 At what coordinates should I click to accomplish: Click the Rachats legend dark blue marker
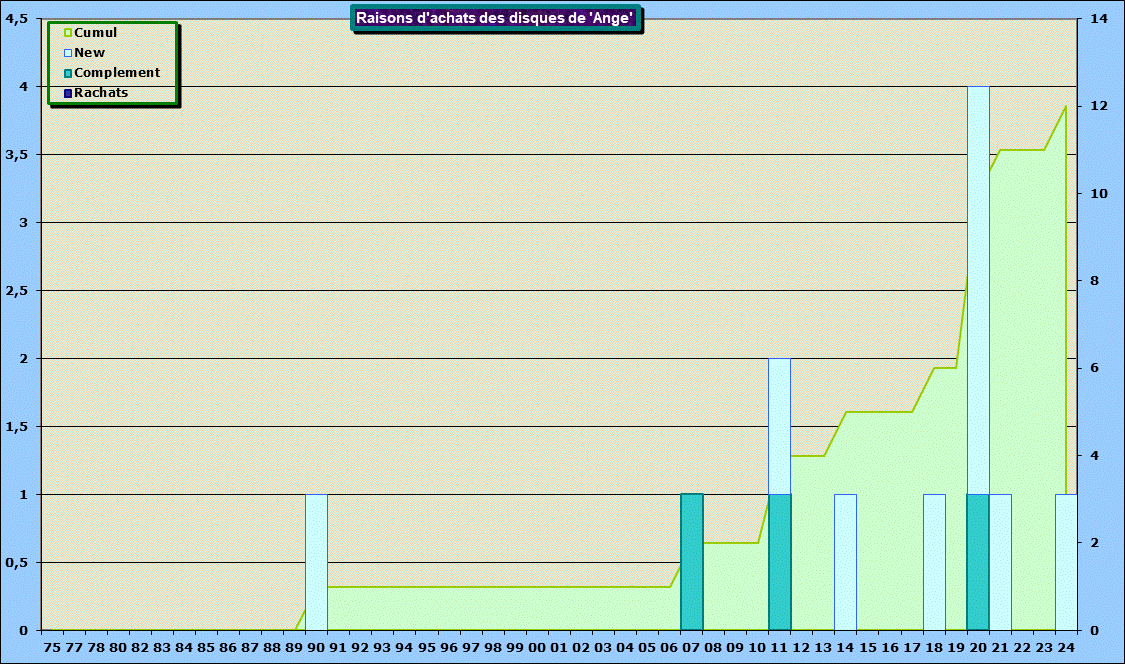click(x=68, y=93)
